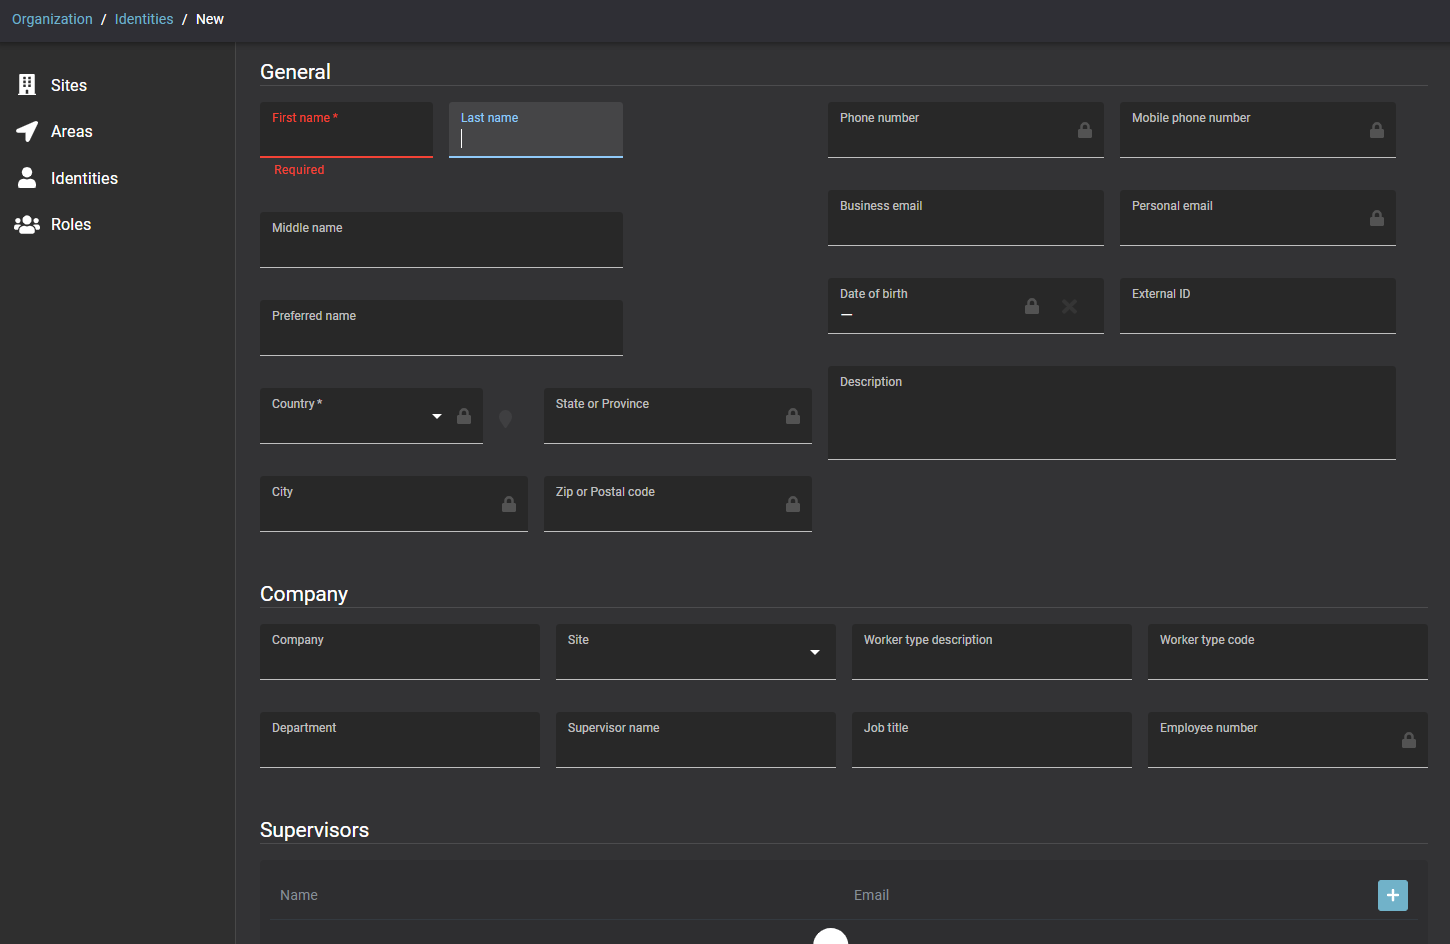Click the lock icon in Employee number field
Viewport: 1450px width, 944px height.
tap(1409, 740)
